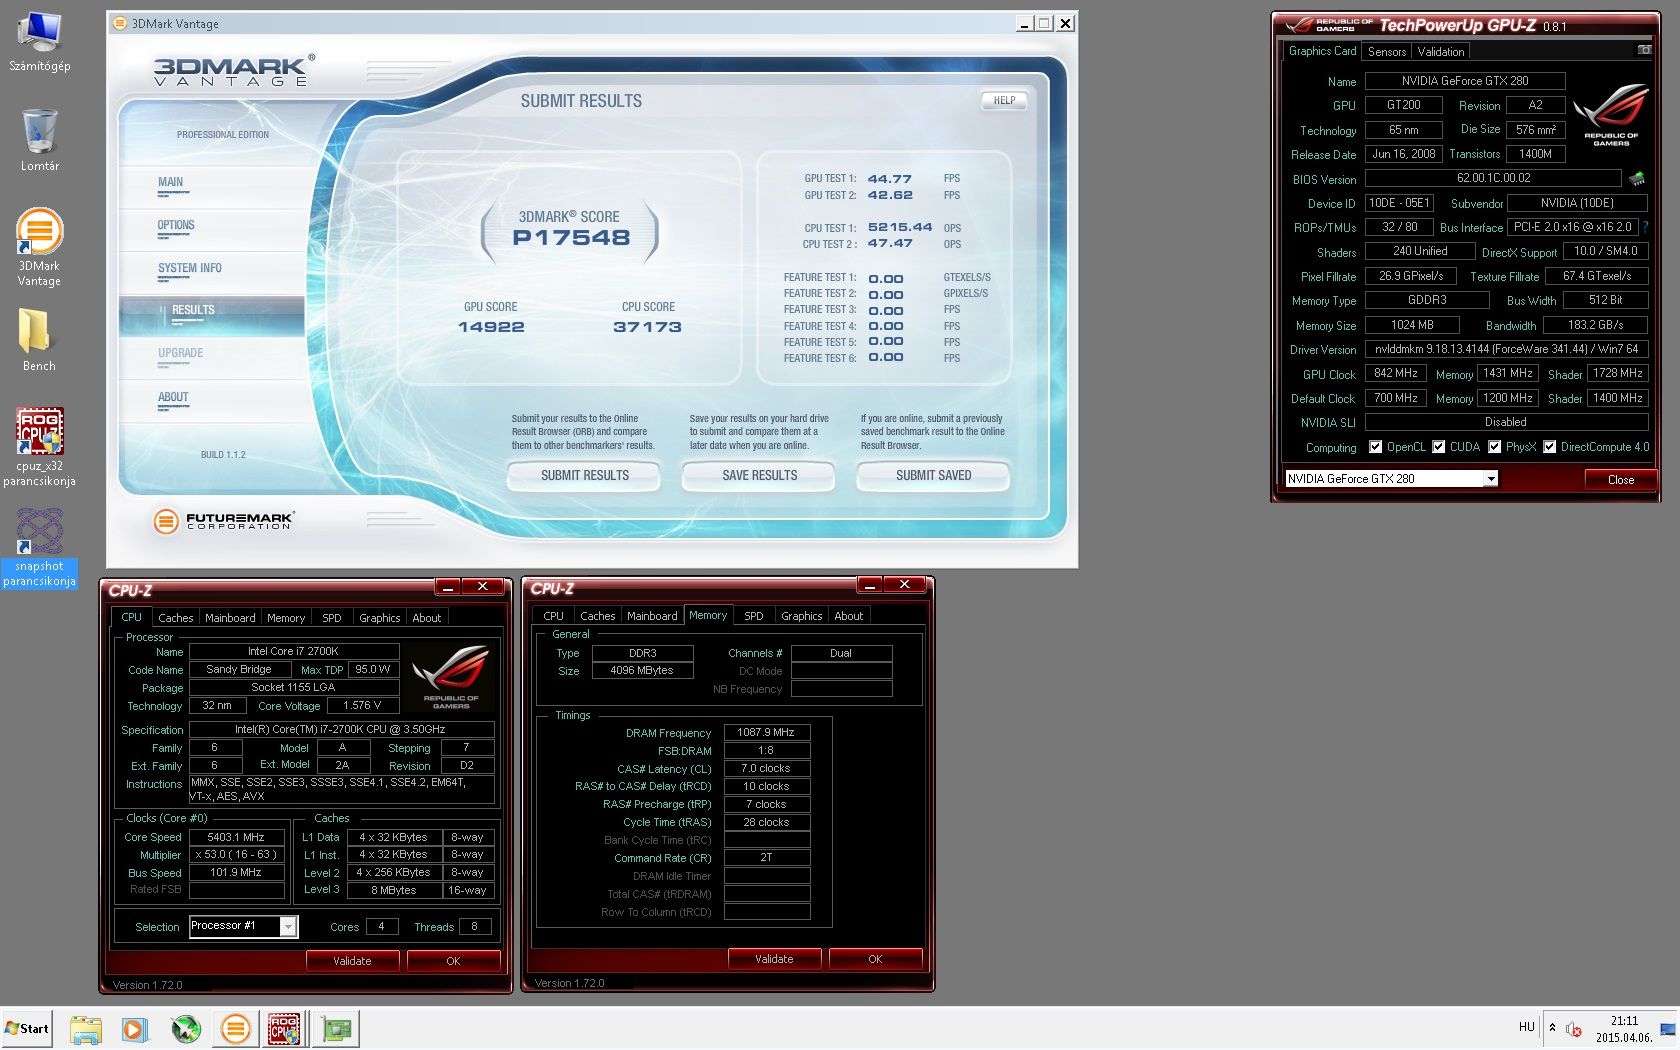
Task: Click the GPU-Z screenshot camera icon
Action: (x=1644, y=50)
